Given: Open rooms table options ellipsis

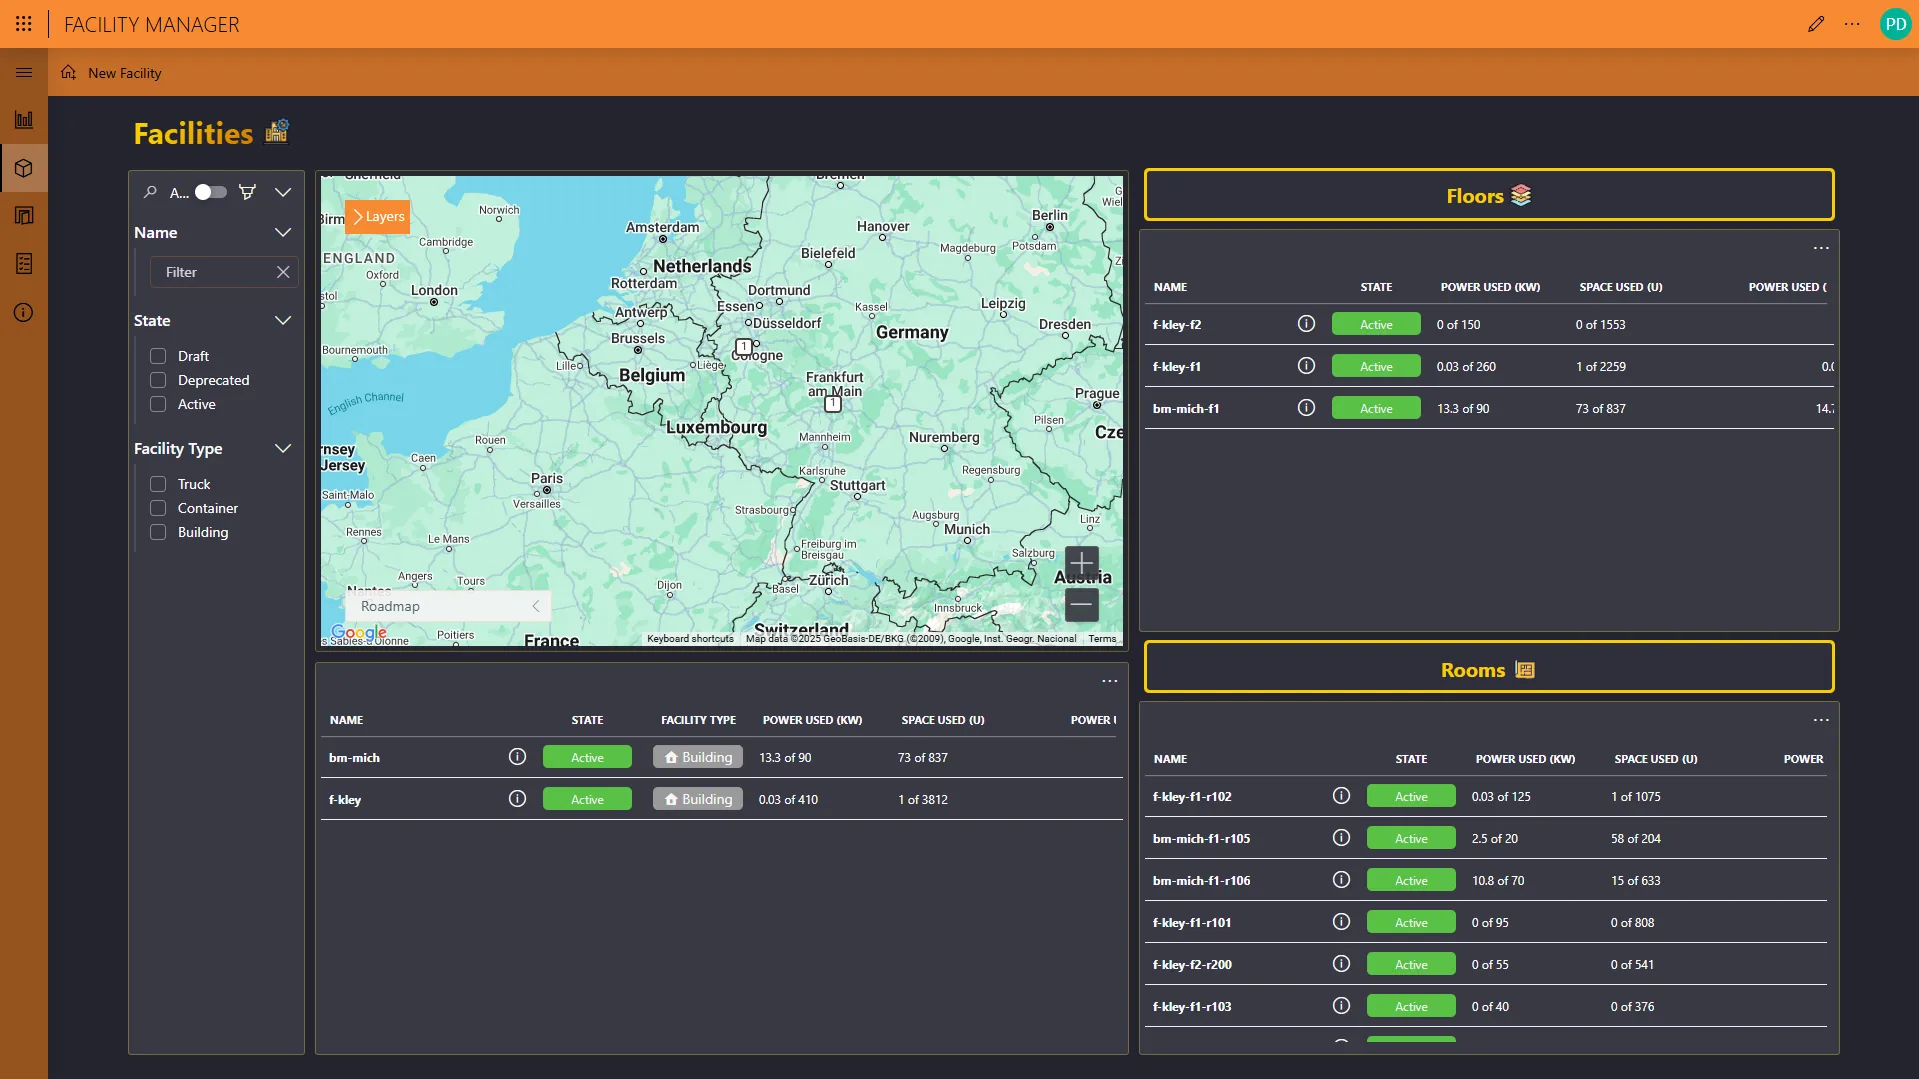Looking at the screenshot, I should (x=1821, y=720).
